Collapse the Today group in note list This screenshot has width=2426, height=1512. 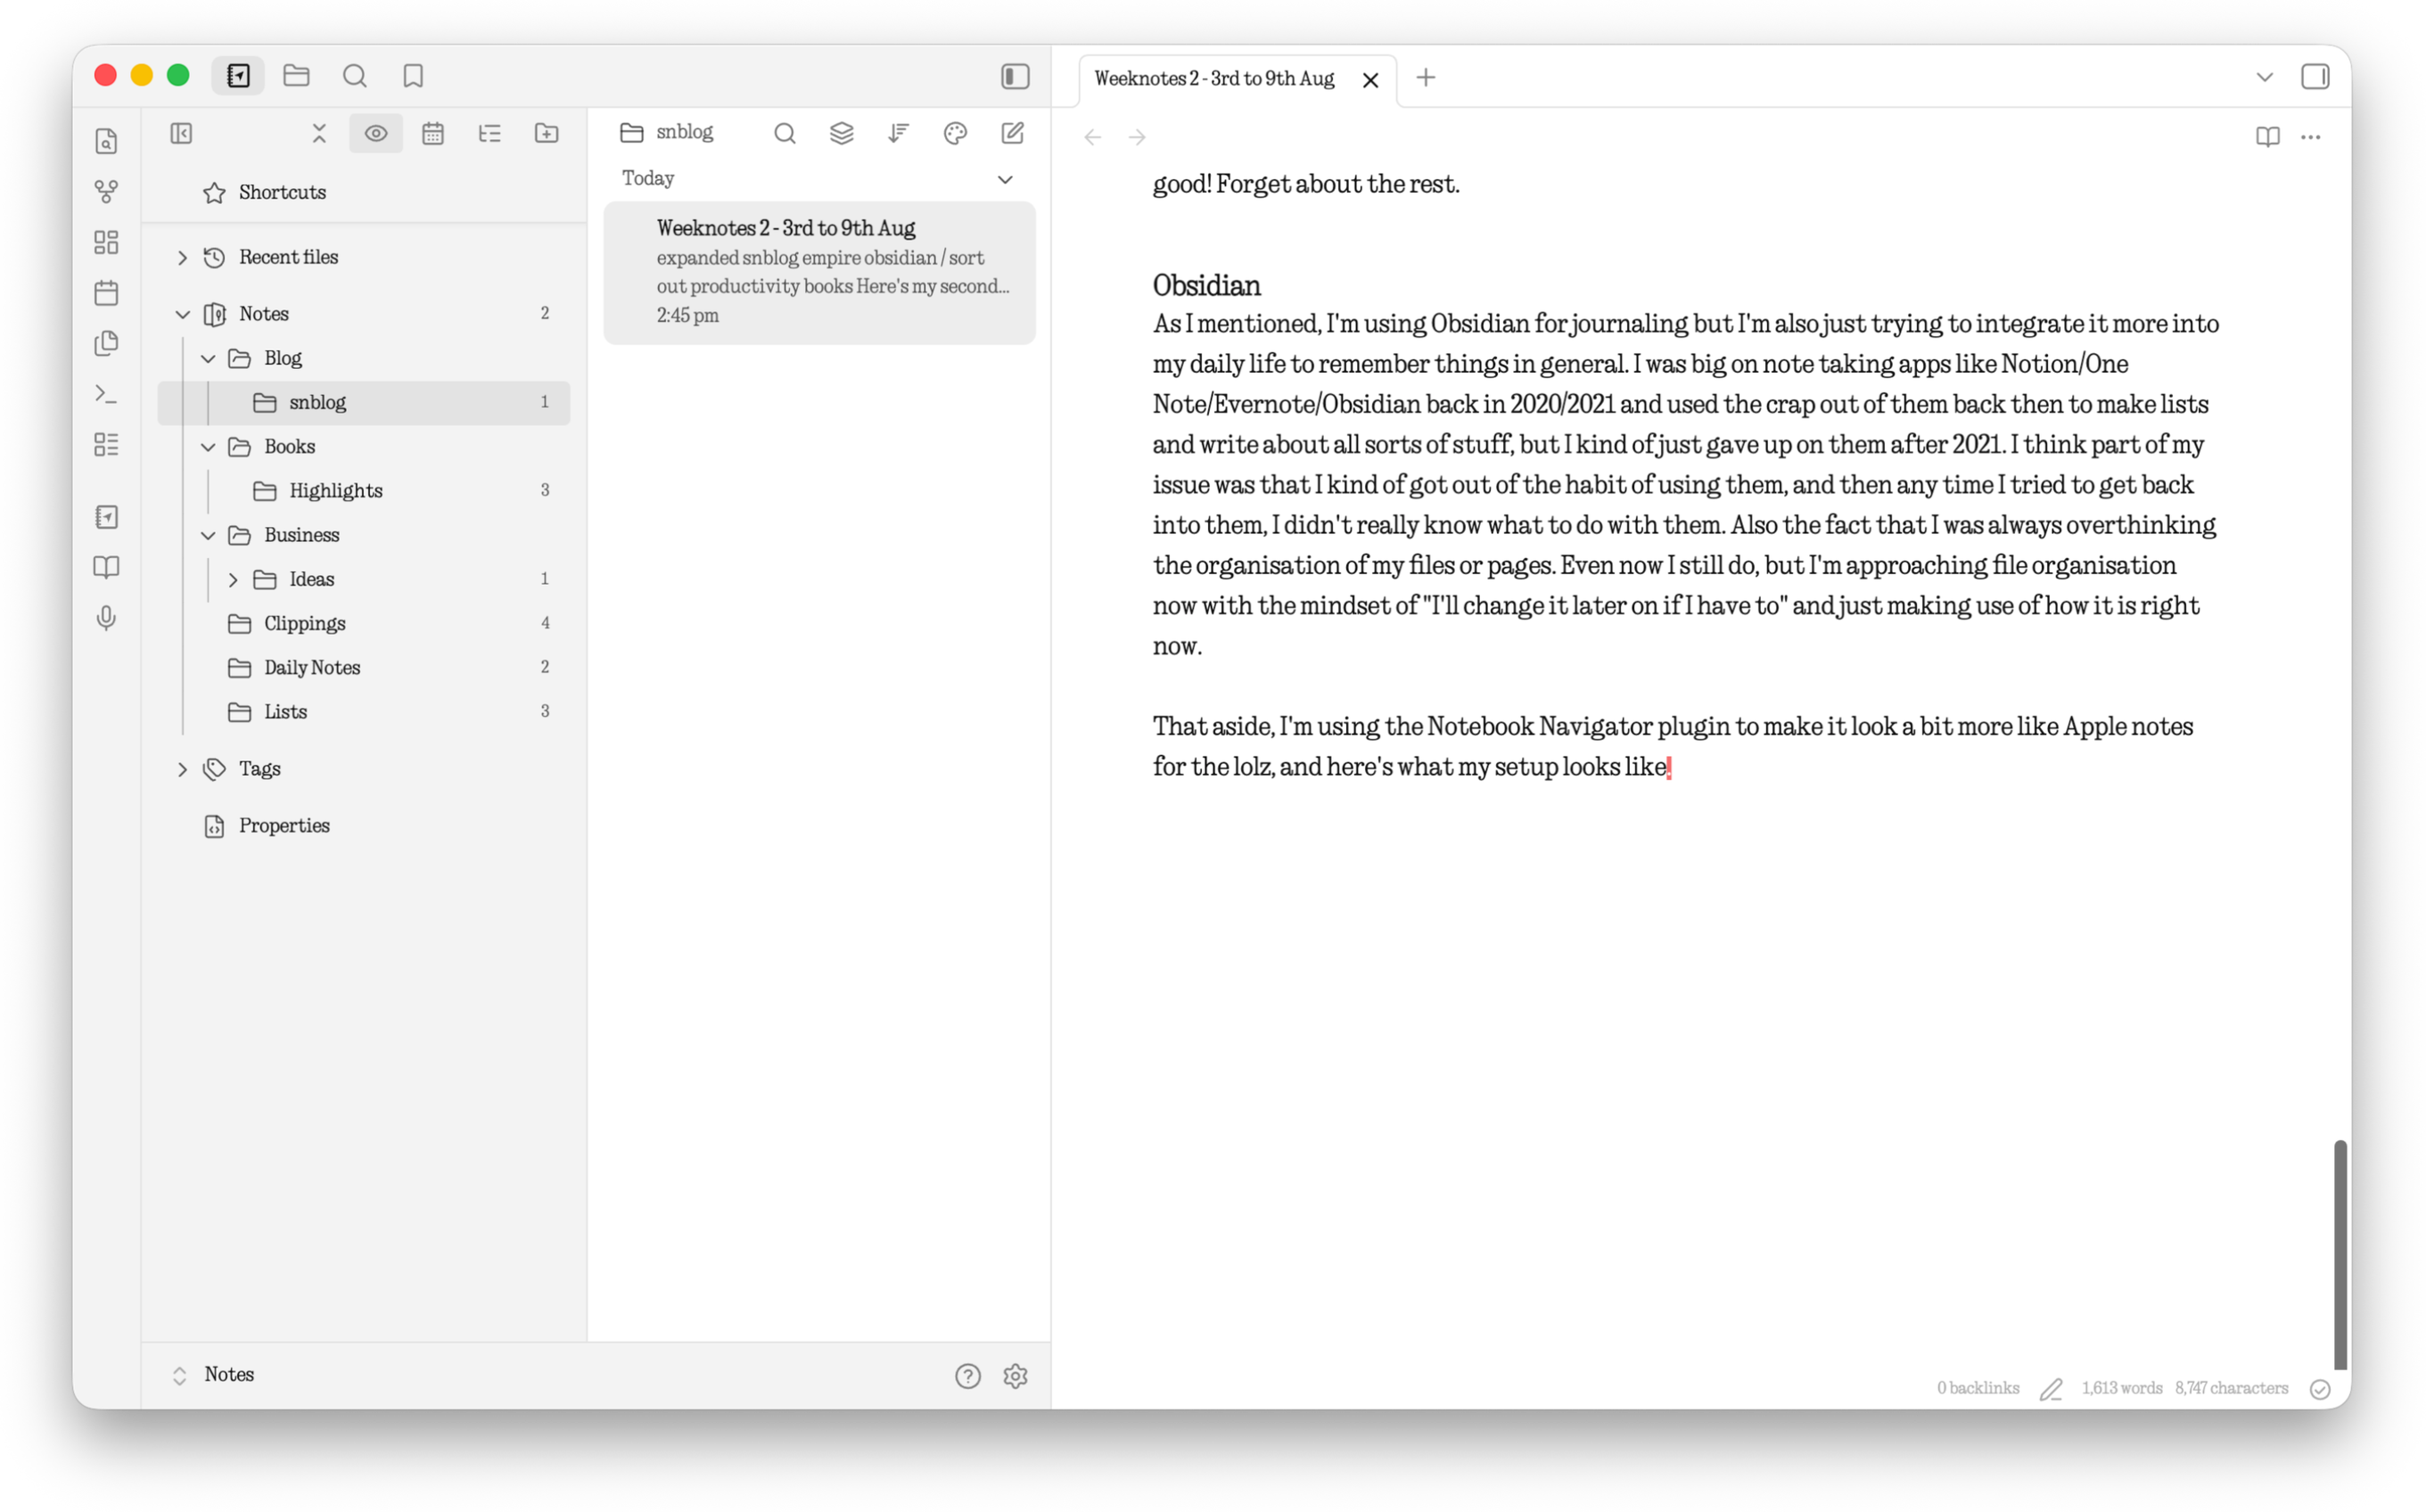1005,179
